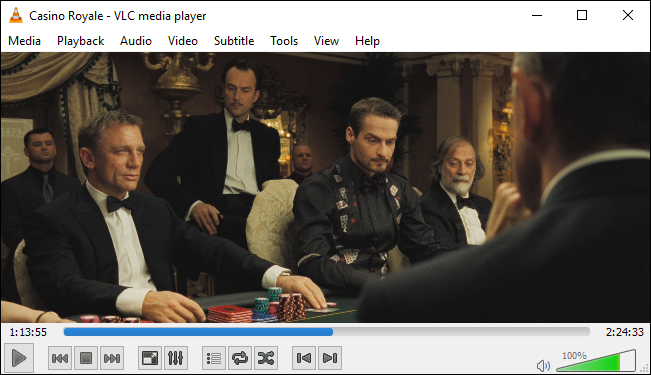
Task: Go to previous chapter
Action: (304, 358)
